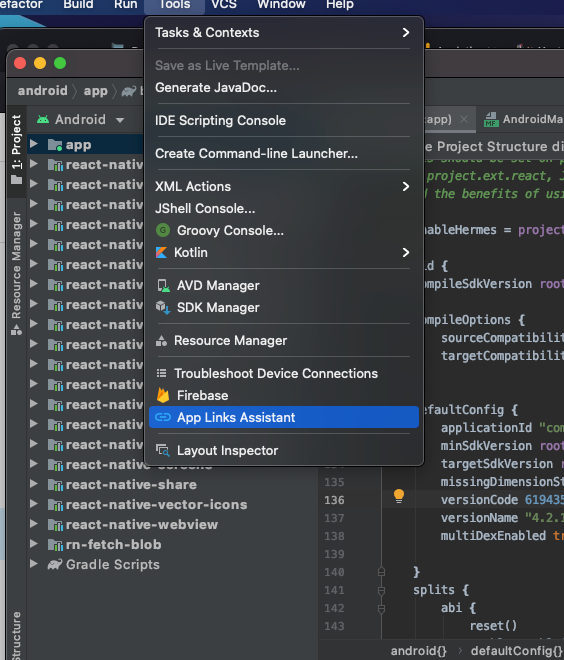Toggle the Resource Manager side panel
Viewport: 564px width, 660px height.
(x=16, y=273)
